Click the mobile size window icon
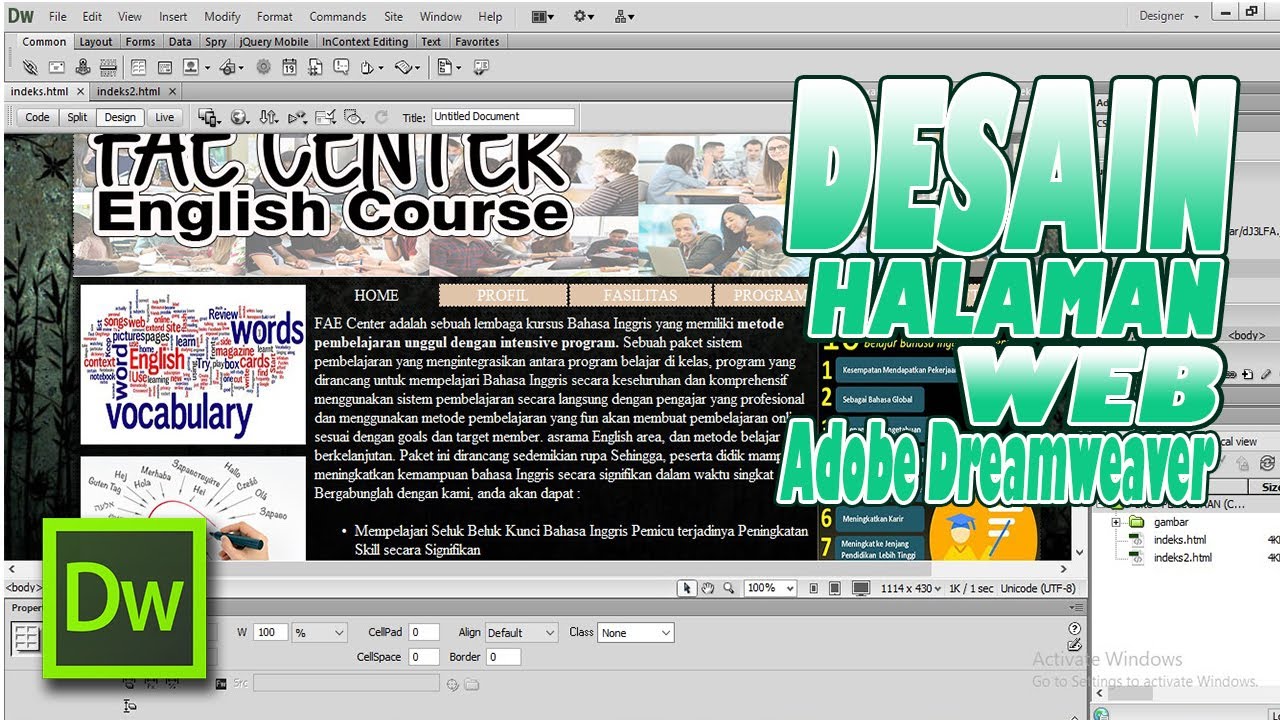This screenshot has width=1280, height=720. pos(813,588)
